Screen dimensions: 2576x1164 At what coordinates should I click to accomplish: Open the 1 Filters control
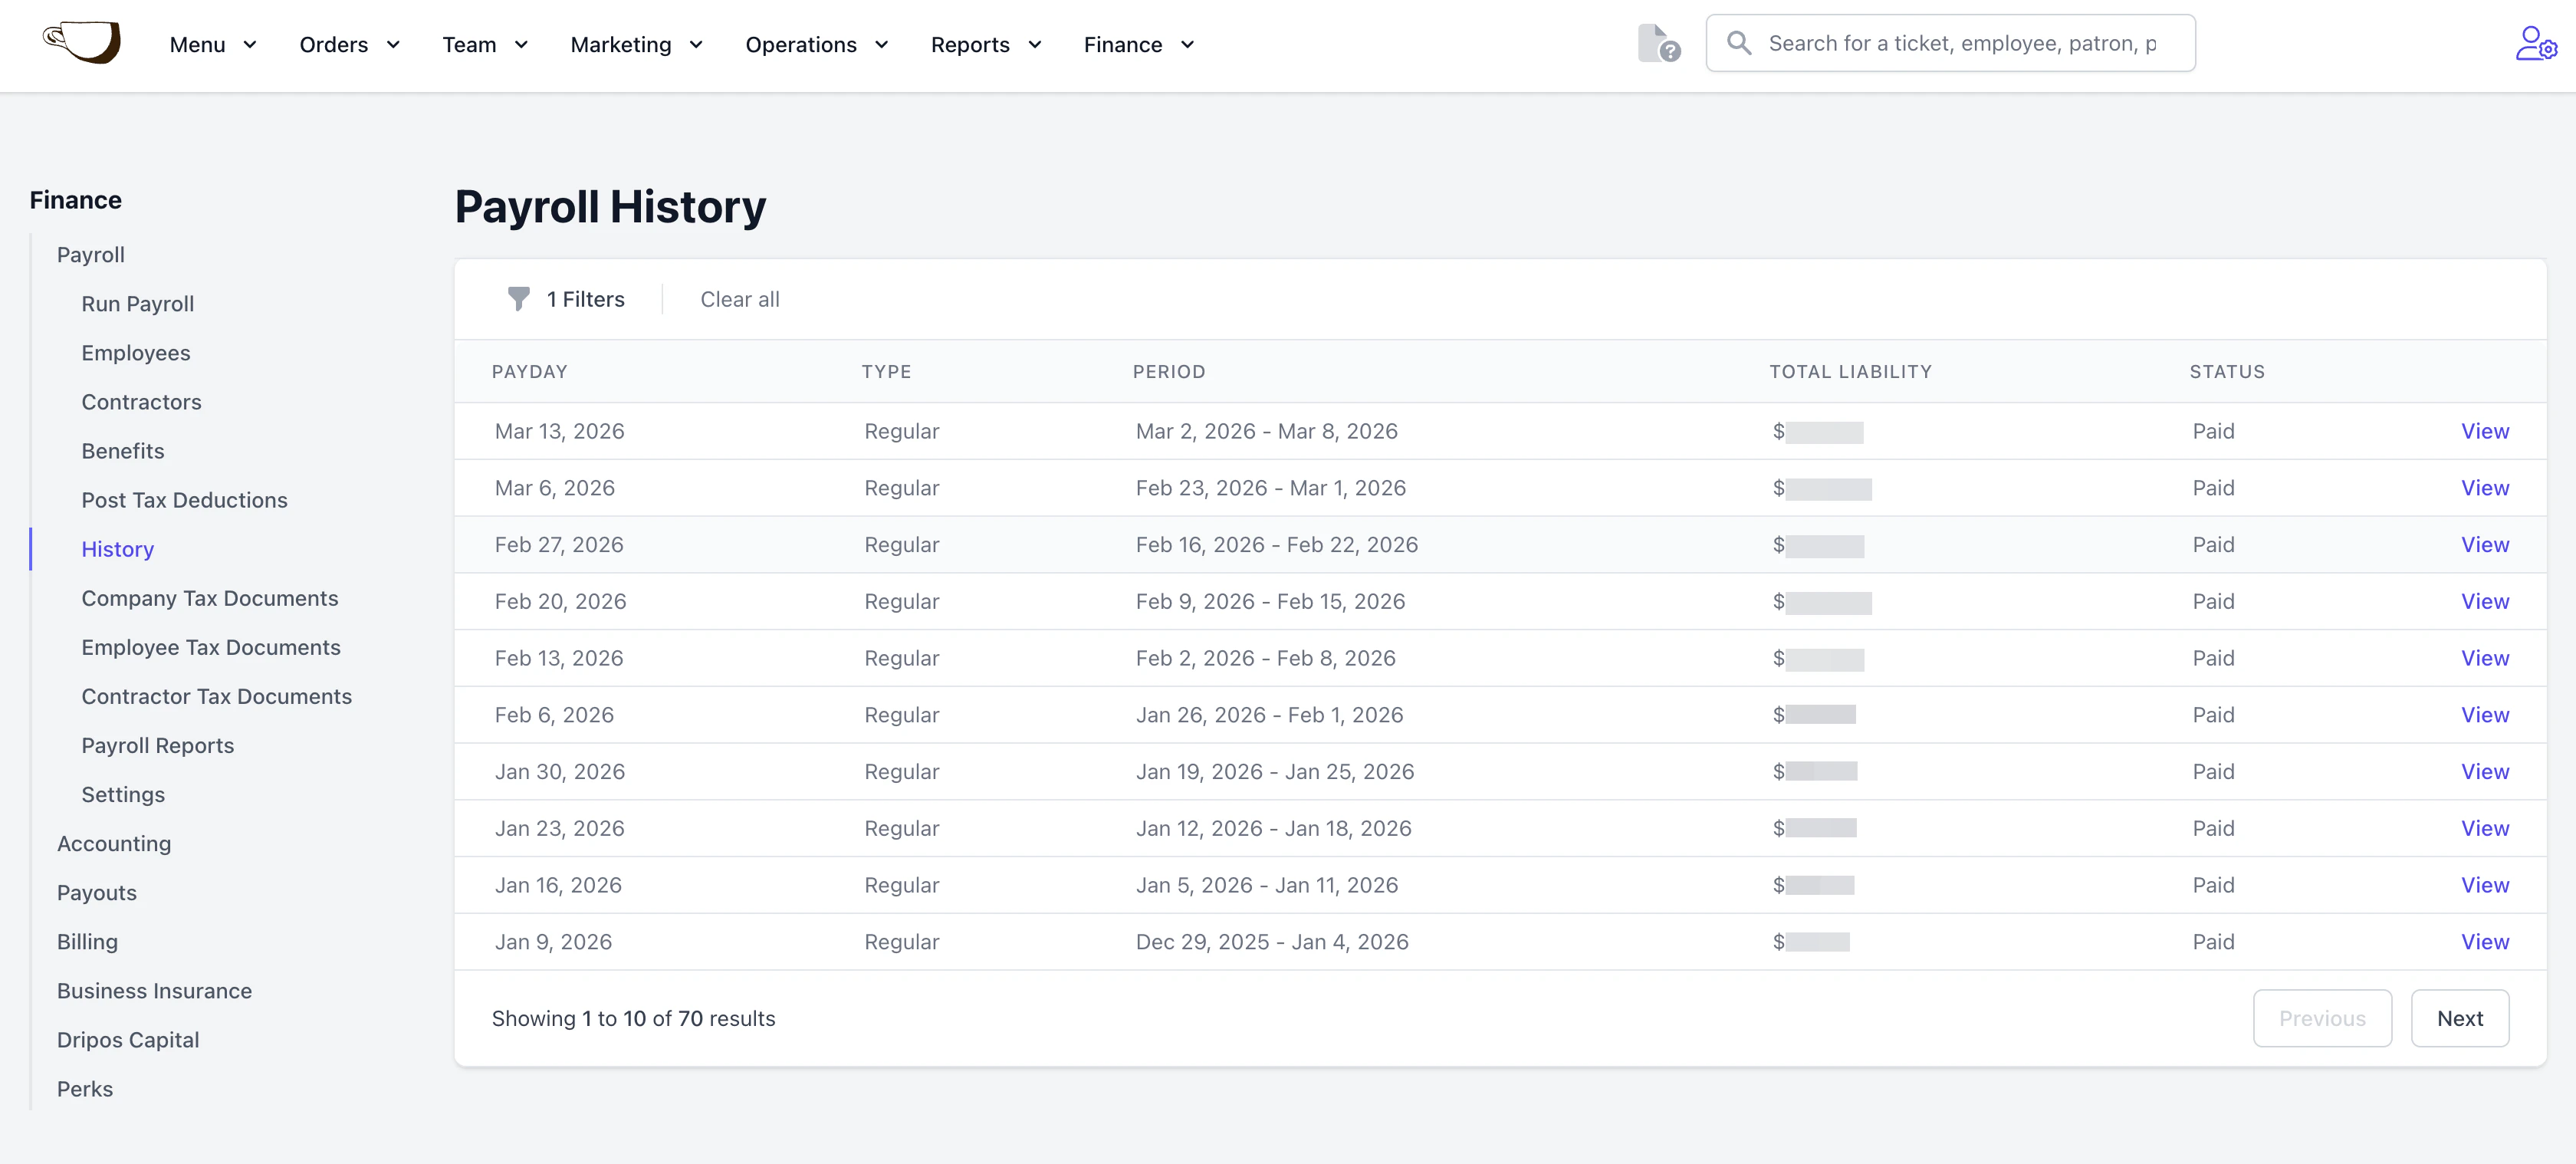(585, 299)
